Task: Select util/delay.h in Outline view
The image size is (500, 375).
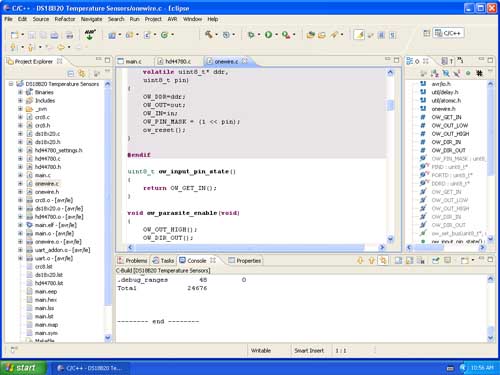Action: [445, 92]
